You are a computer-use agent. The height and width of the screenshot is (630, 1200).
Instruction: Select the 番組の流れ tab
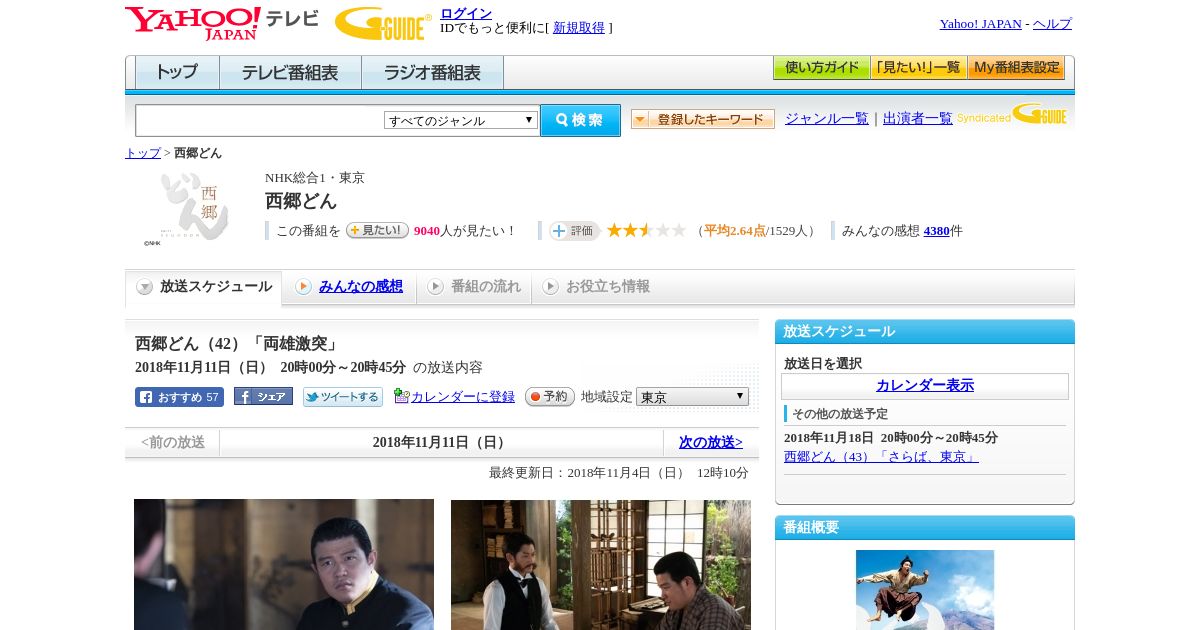tap(475, 287)
